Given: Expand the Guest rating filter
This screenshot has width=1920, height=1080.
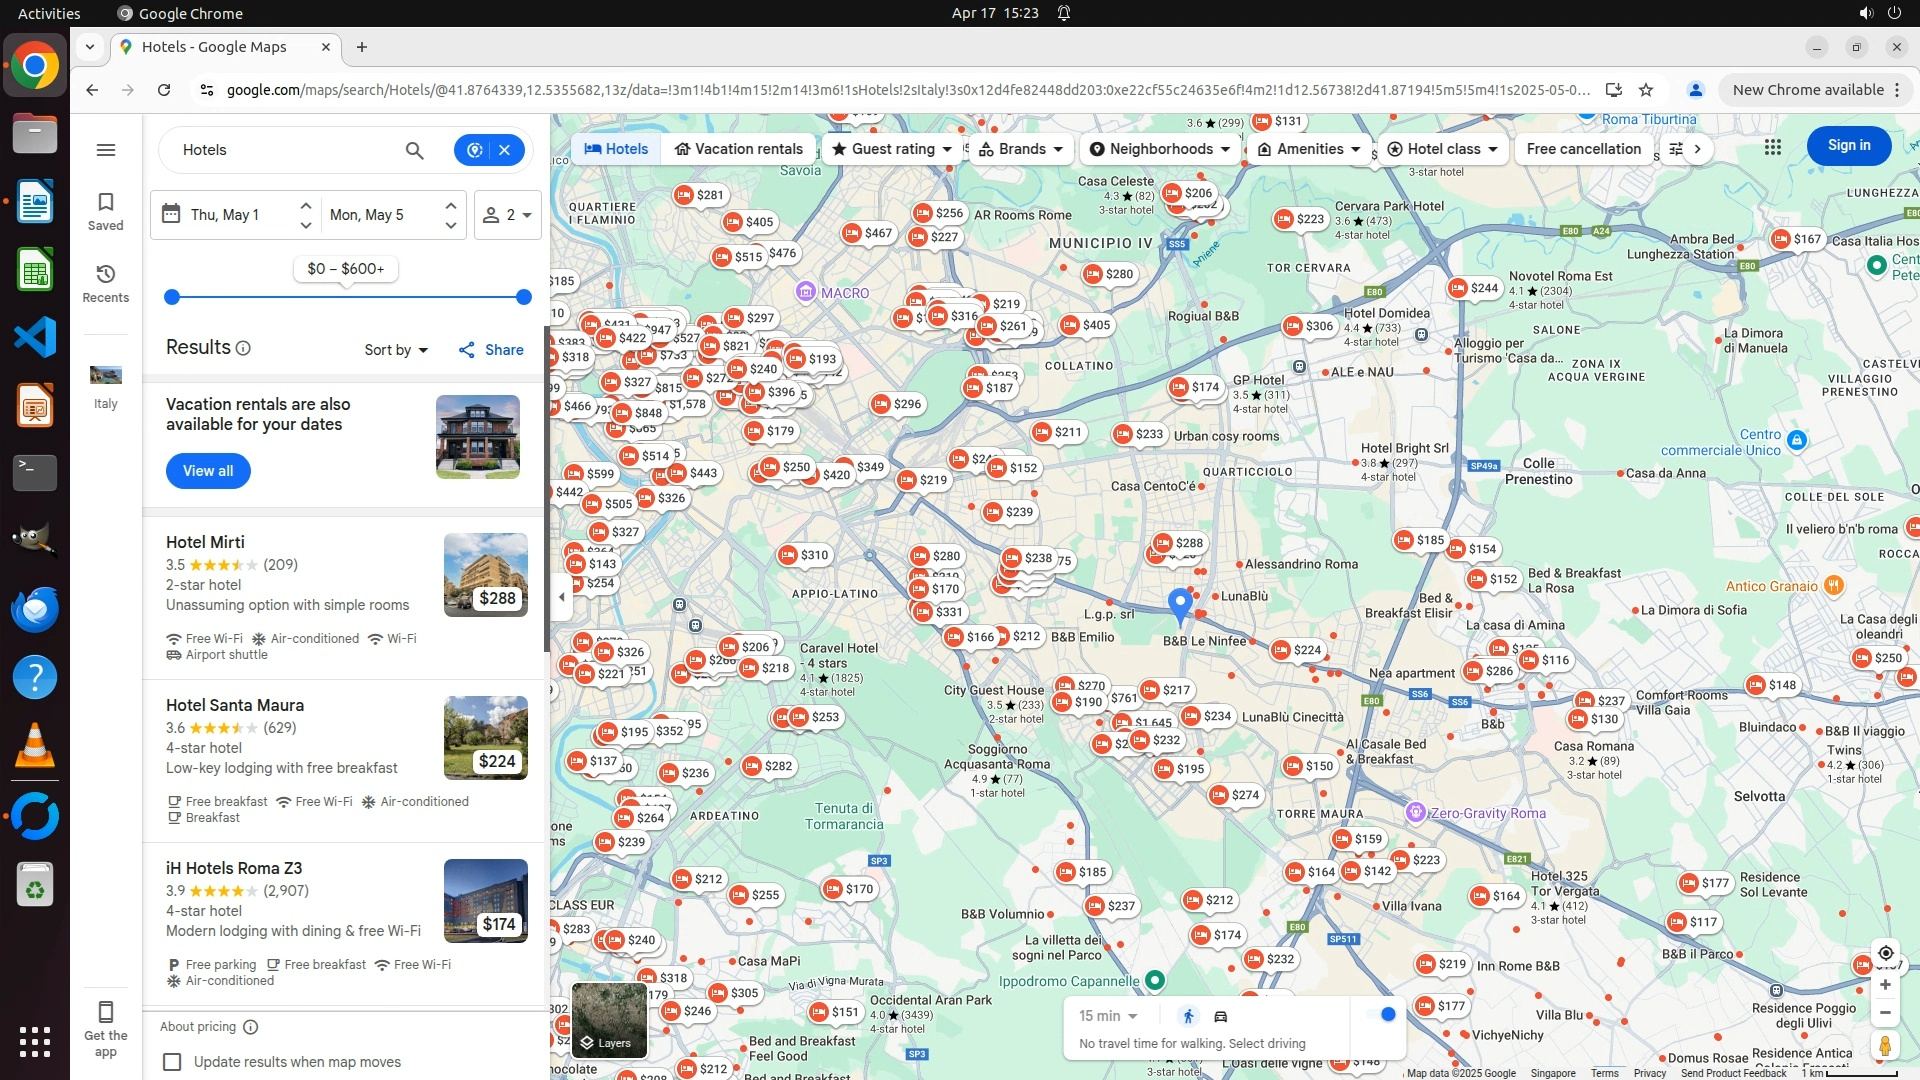Looking at the screenshot, I should tap(893, 149).
